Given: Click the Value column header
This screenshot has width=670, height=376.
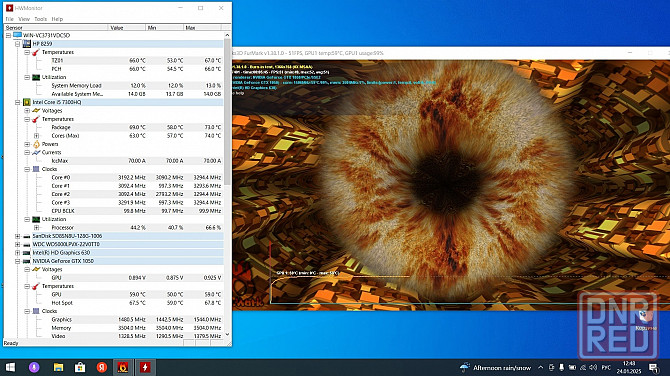Looking at the screenshot, I should [127, 28].
